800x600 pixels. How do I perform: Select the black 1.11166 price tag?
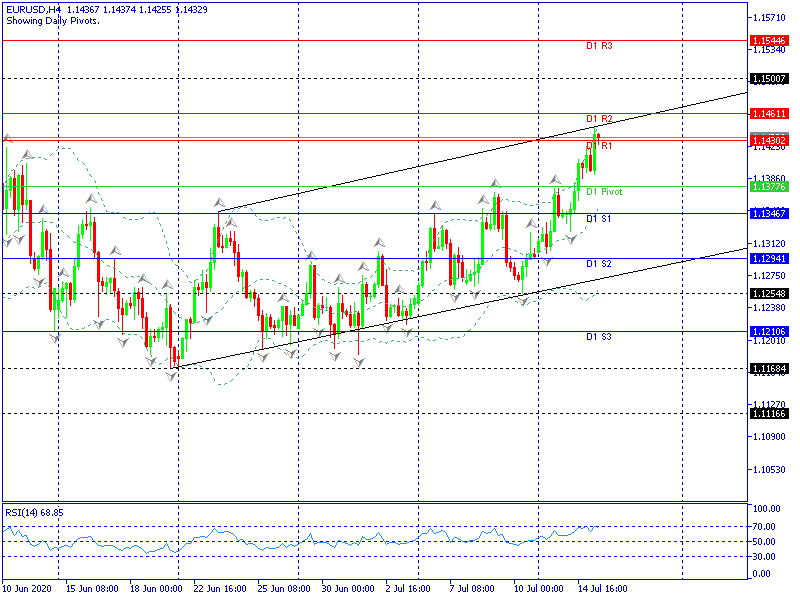pyautogui.click(x=769, y=413)
